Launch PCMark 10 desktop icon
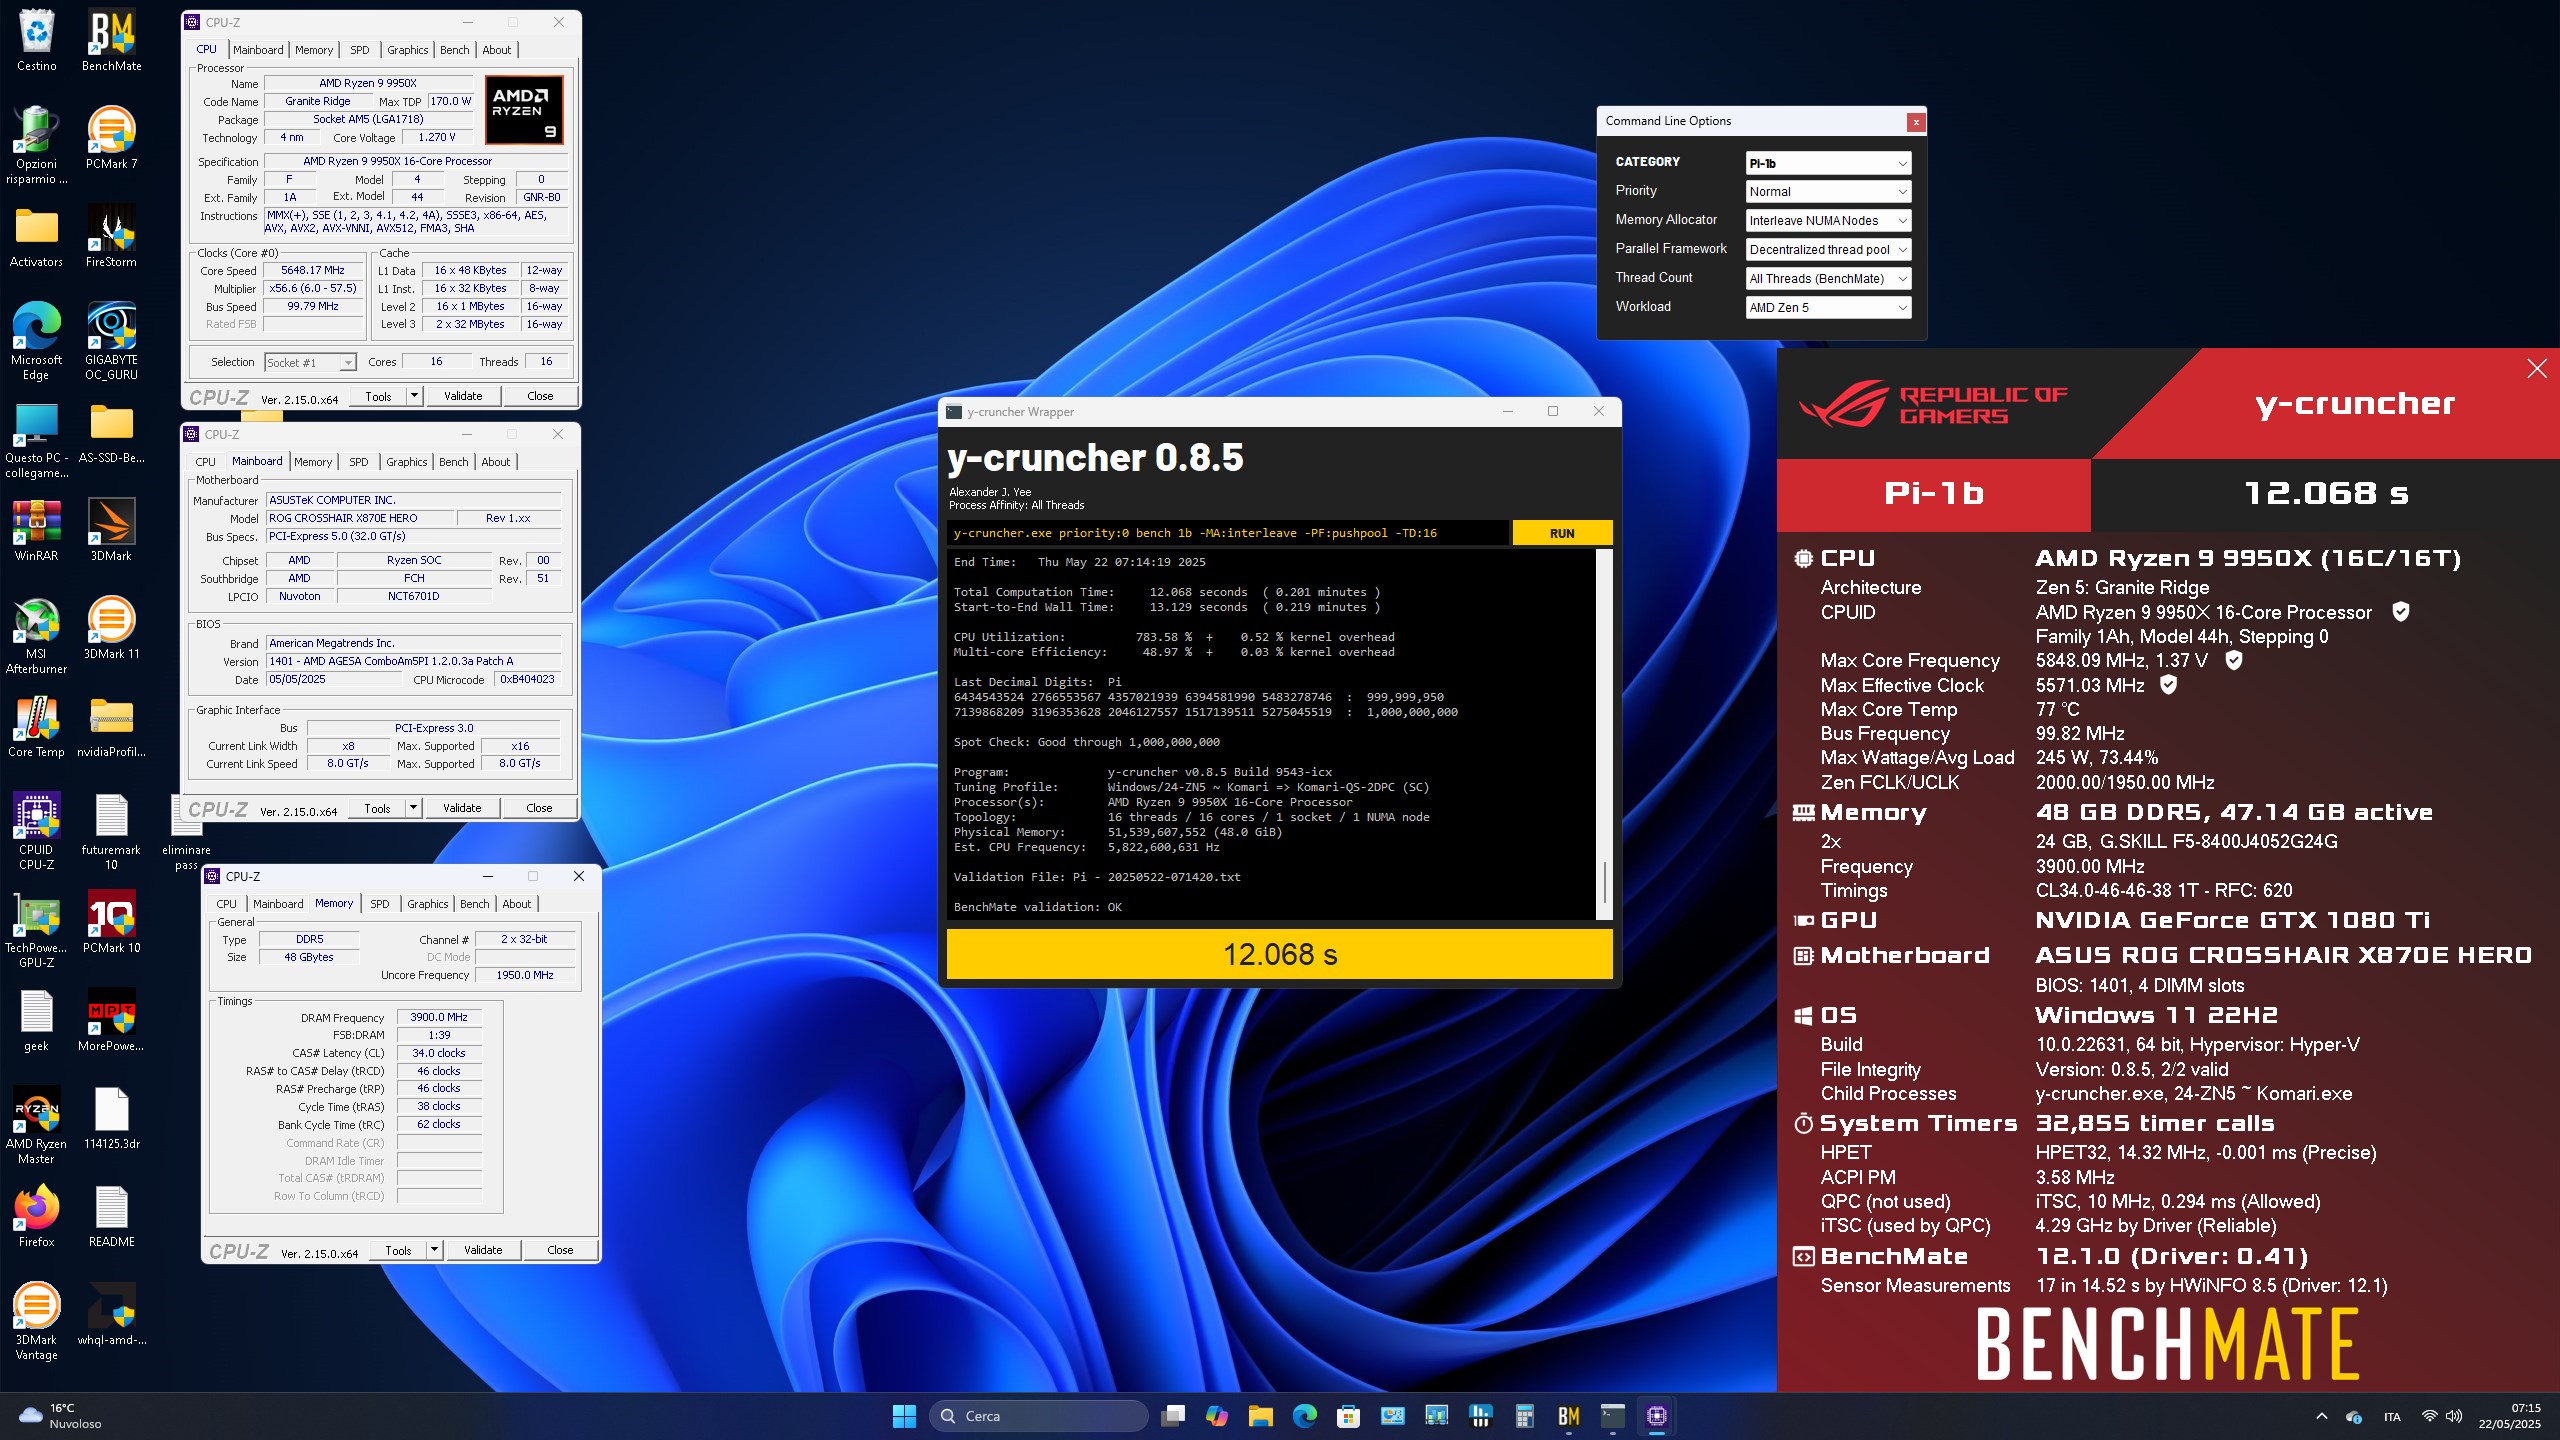This screenshot has width=2560, height=1440. click(111, 922)
